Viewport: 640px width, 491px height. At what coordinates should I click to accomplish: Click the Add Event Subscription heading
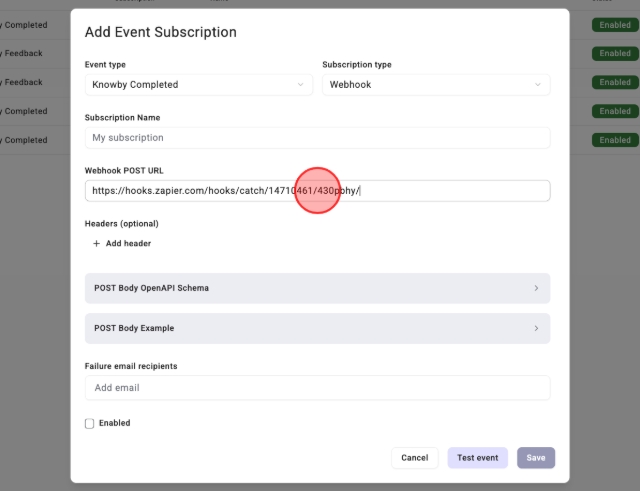(x=161, y=32)
